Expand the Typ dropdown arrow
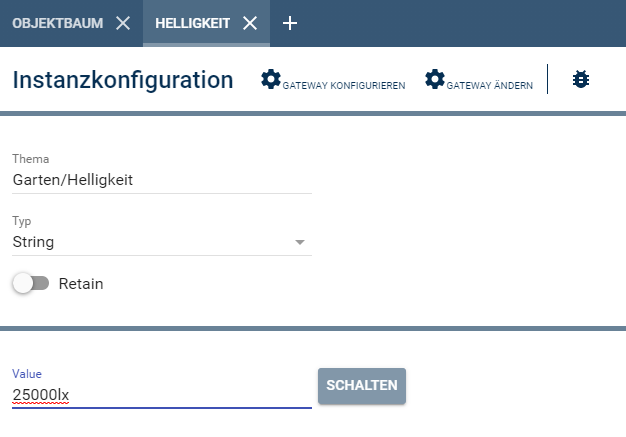 pos(300,242)
